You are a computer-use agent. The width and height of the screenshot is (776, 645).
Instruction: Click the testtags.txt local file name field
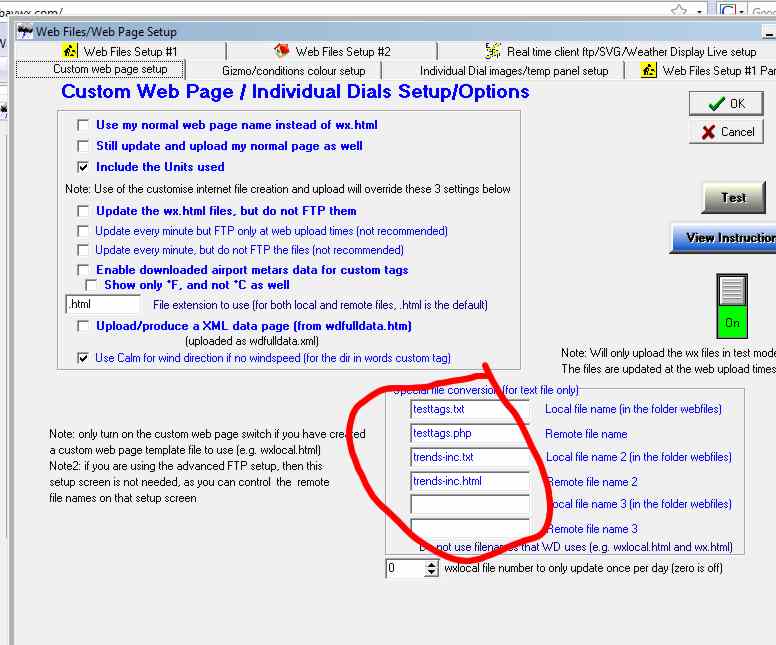pyautogui.click(x=470, y=409)
